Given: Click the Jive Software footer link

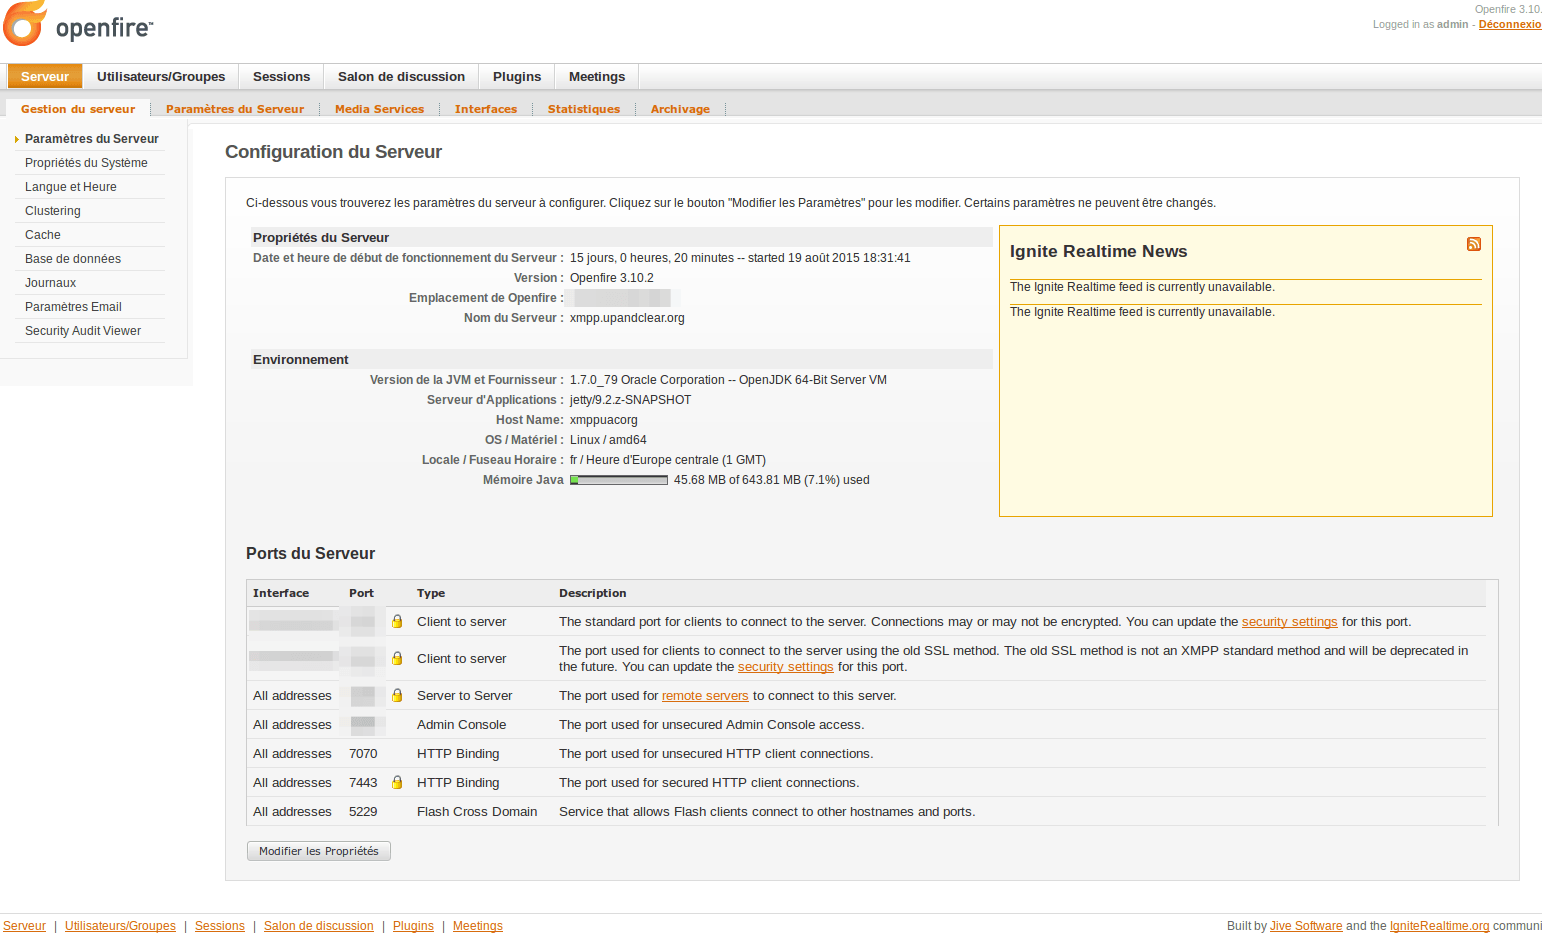Looking at the screenshot, I should click(x=1306, y=926).
